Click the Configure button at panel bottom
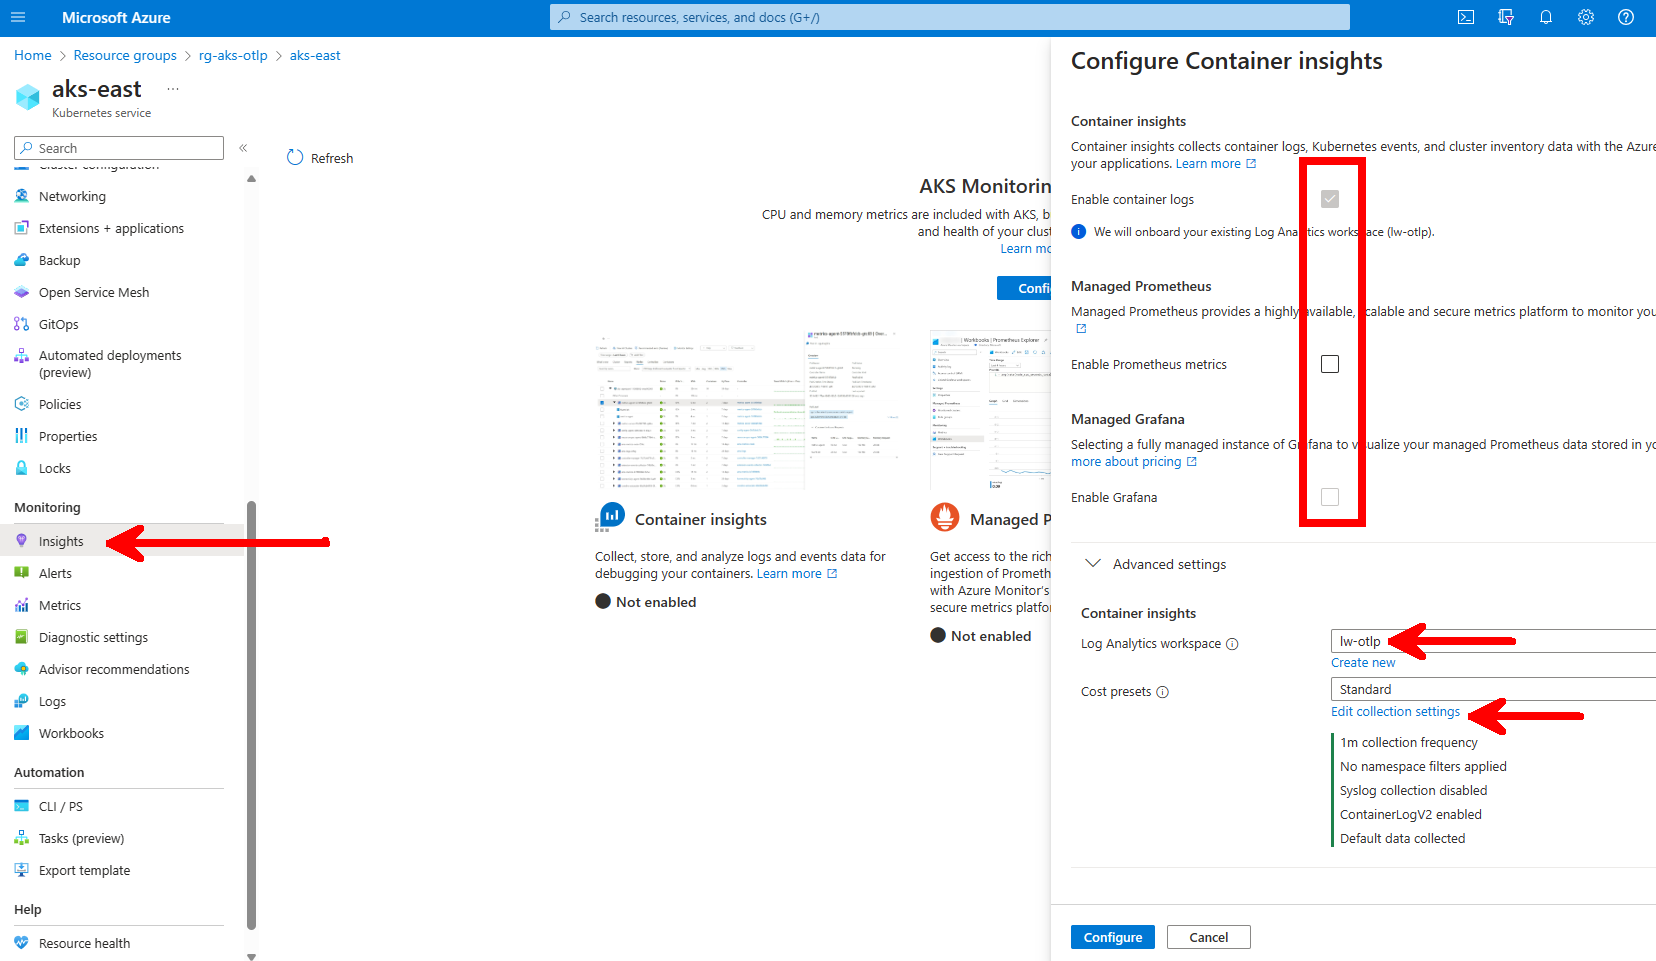Screen dimensions: 1656x961 (1113, 937)
